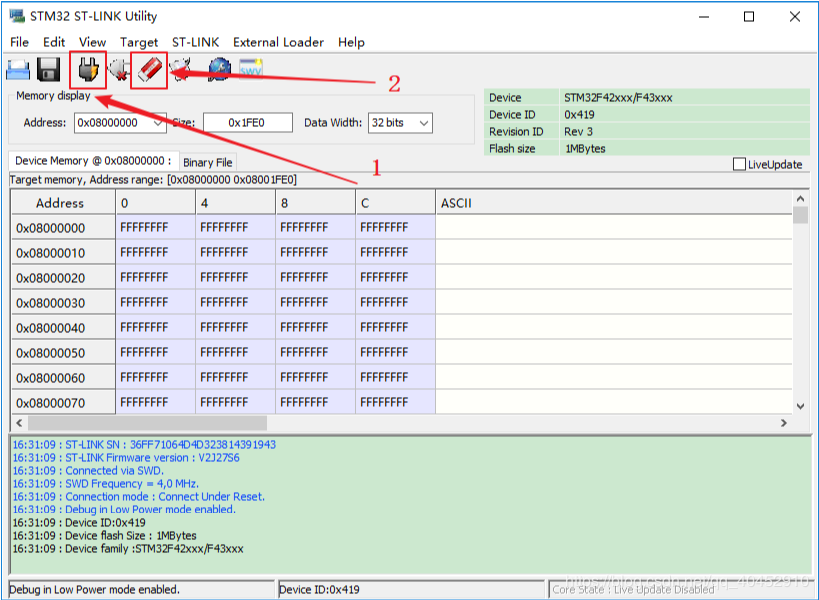
Task: Click the vertical scrollbar down arrow
Action: (800, 406)
